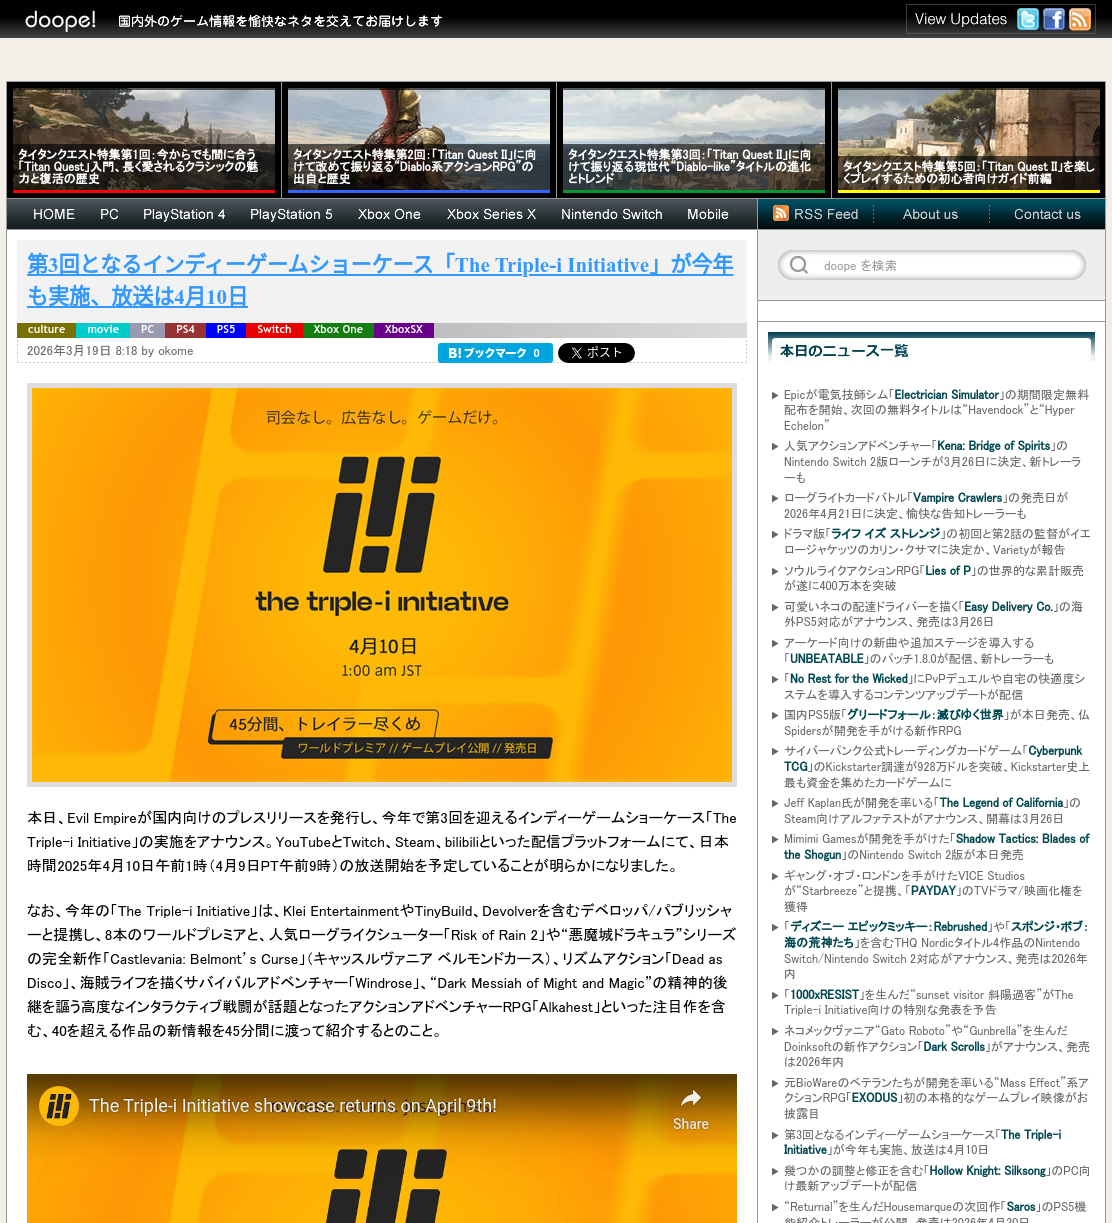Open the Dark Scrolls news item
The height and width of the screenshot is (1223, 1112).
coord(936,1046)
